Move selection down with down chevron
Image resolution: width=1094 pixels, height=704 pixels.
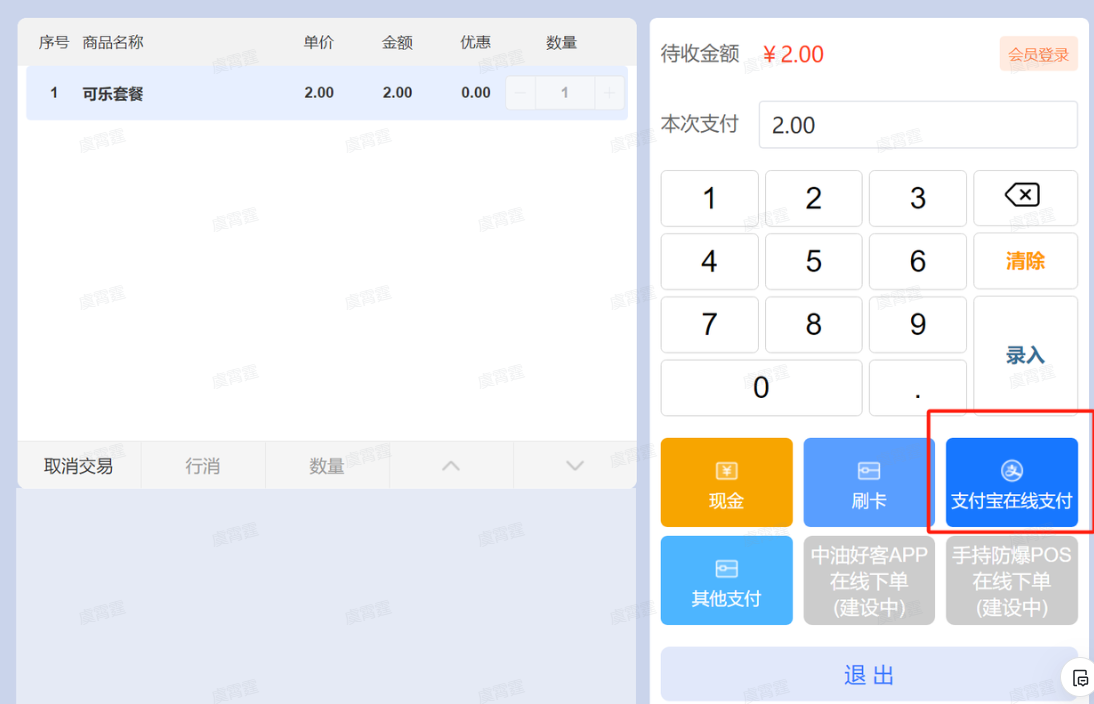[574, 465]
